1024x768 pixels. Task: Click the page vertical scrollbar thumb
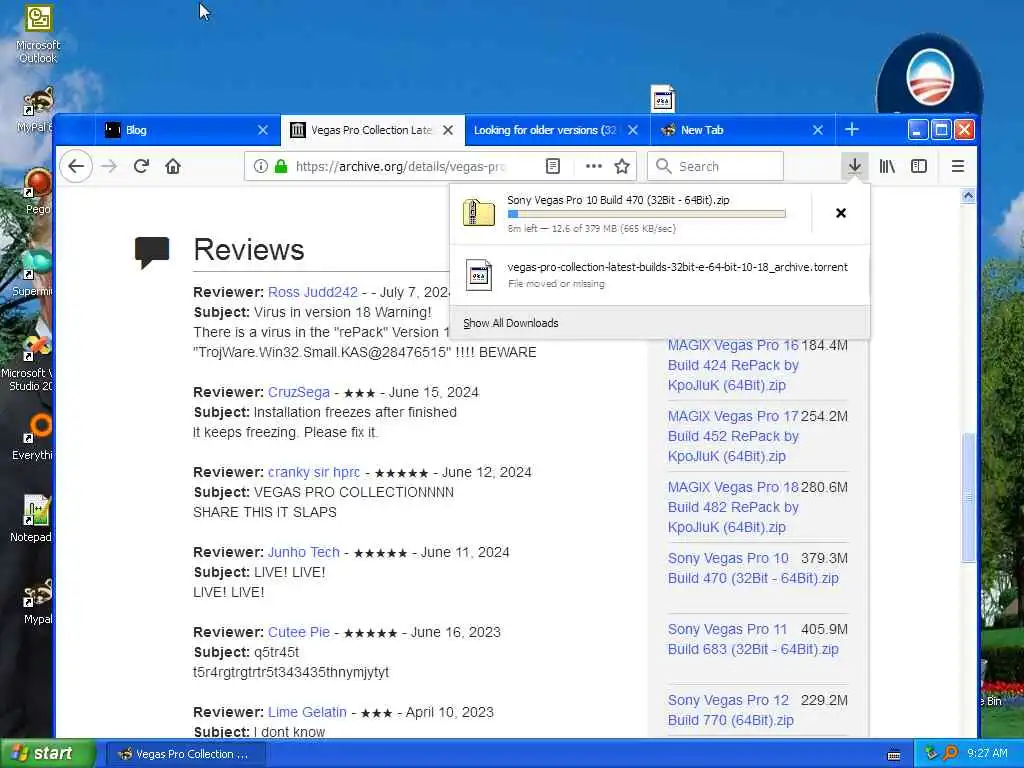click(x=968, y=497)
